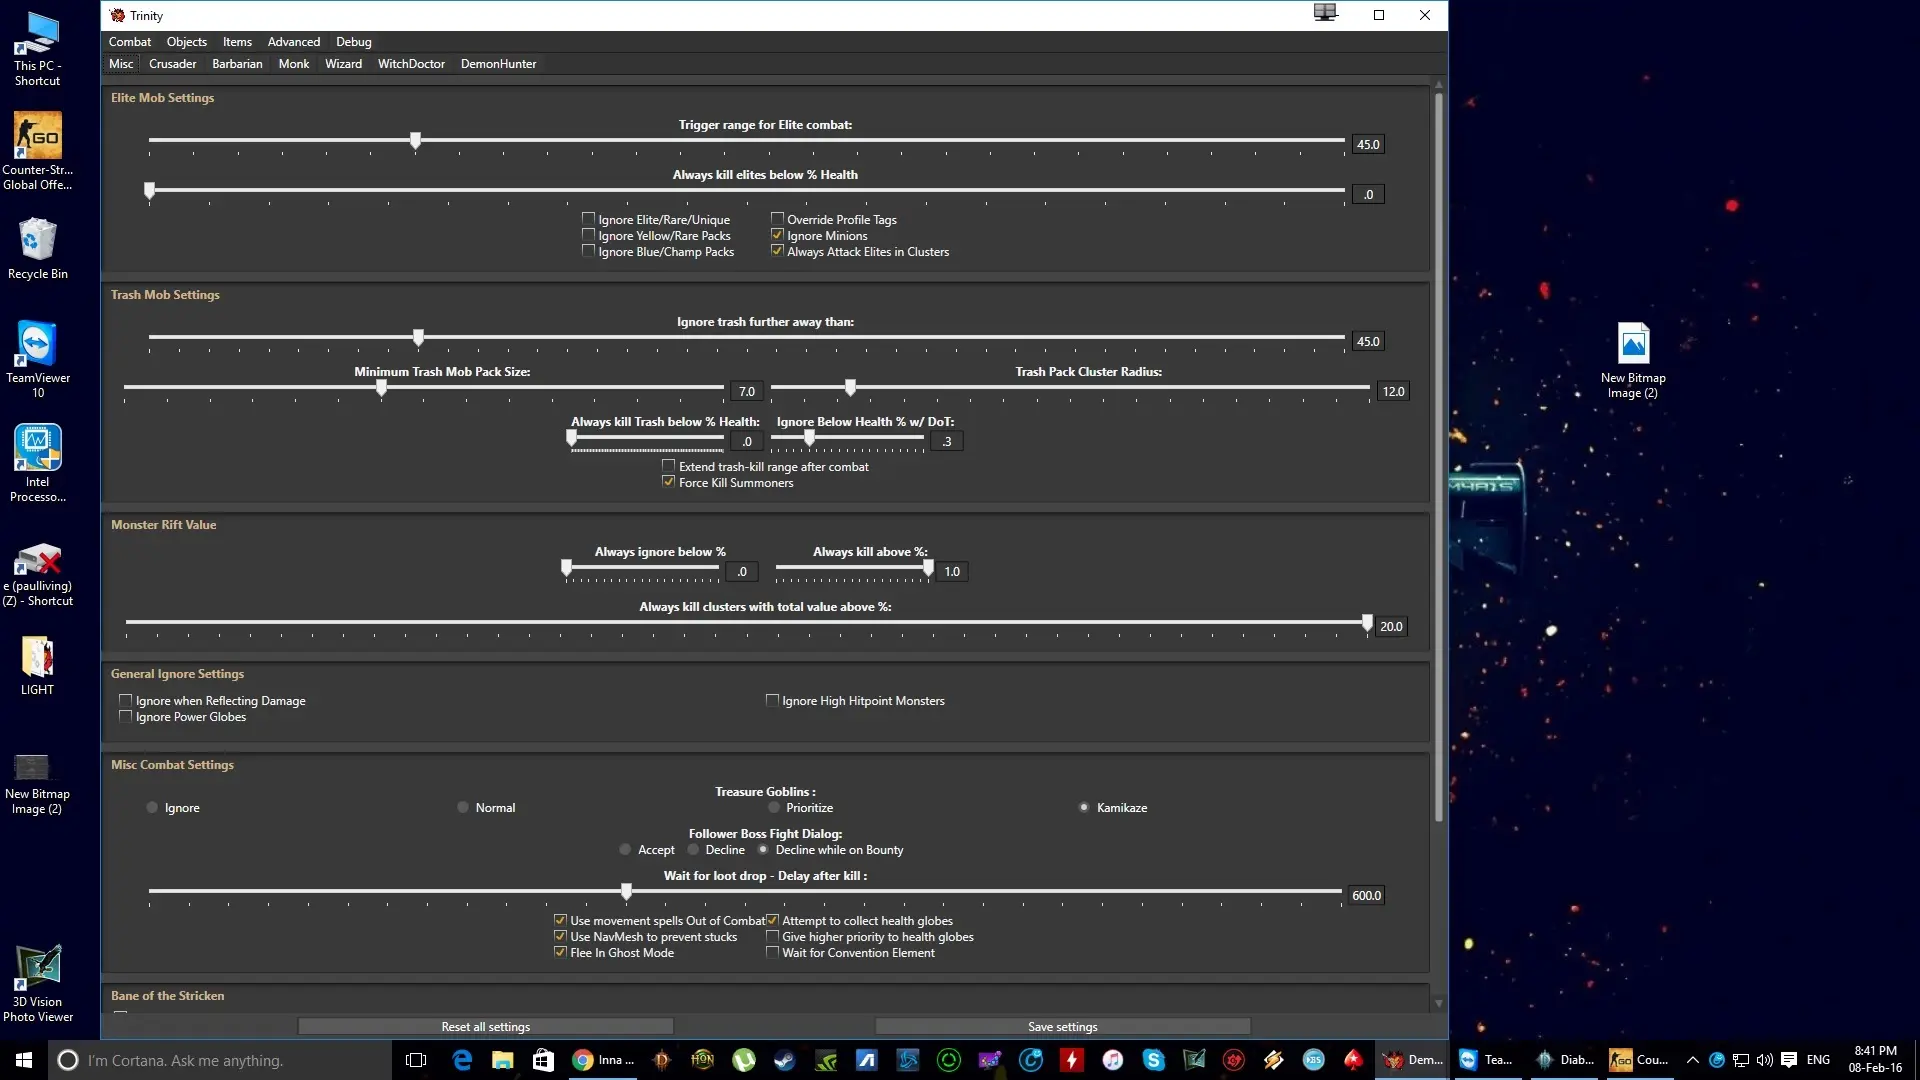Enable Ignore Elite/Rare/Unique checkbox
The width and height of the screenshot is (1920, 1080).
589,219
